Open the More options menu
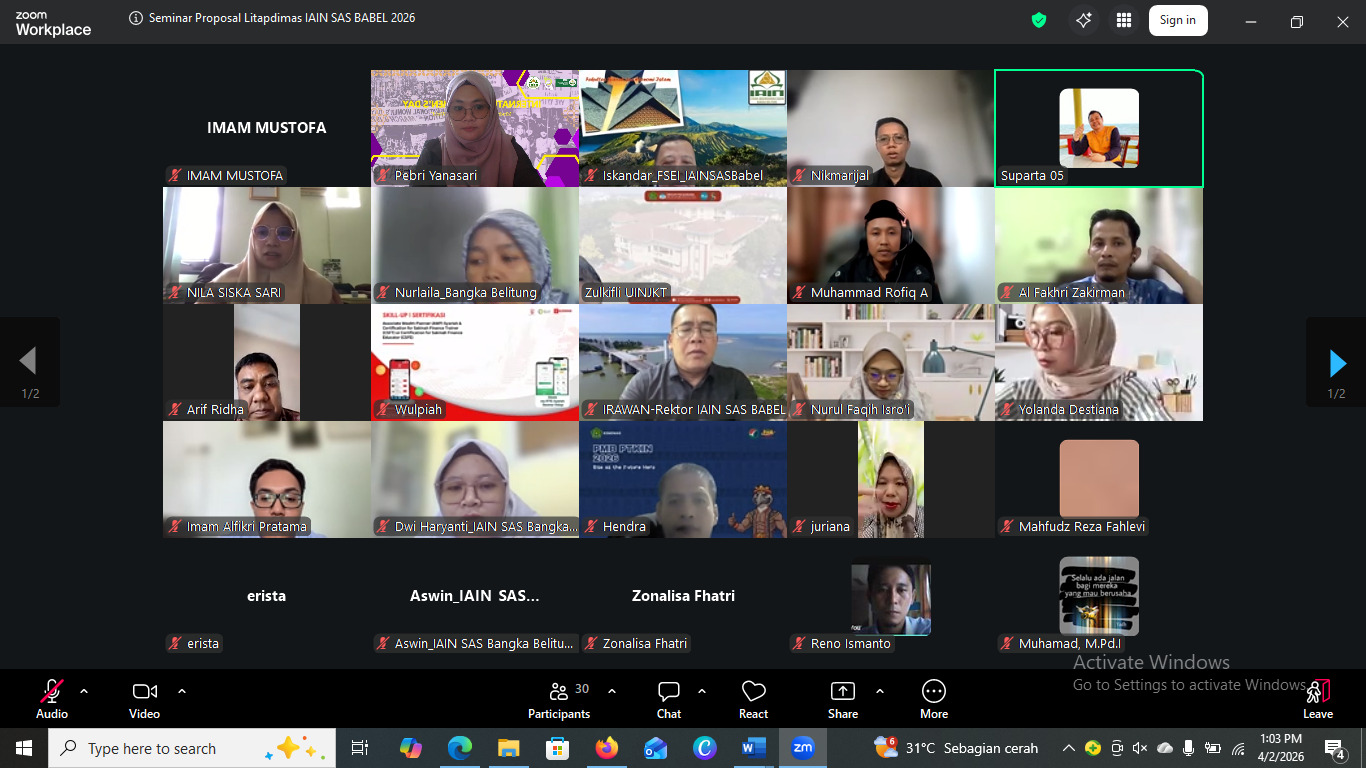This screenshot has width=1366, height=768. pos(933,699)
